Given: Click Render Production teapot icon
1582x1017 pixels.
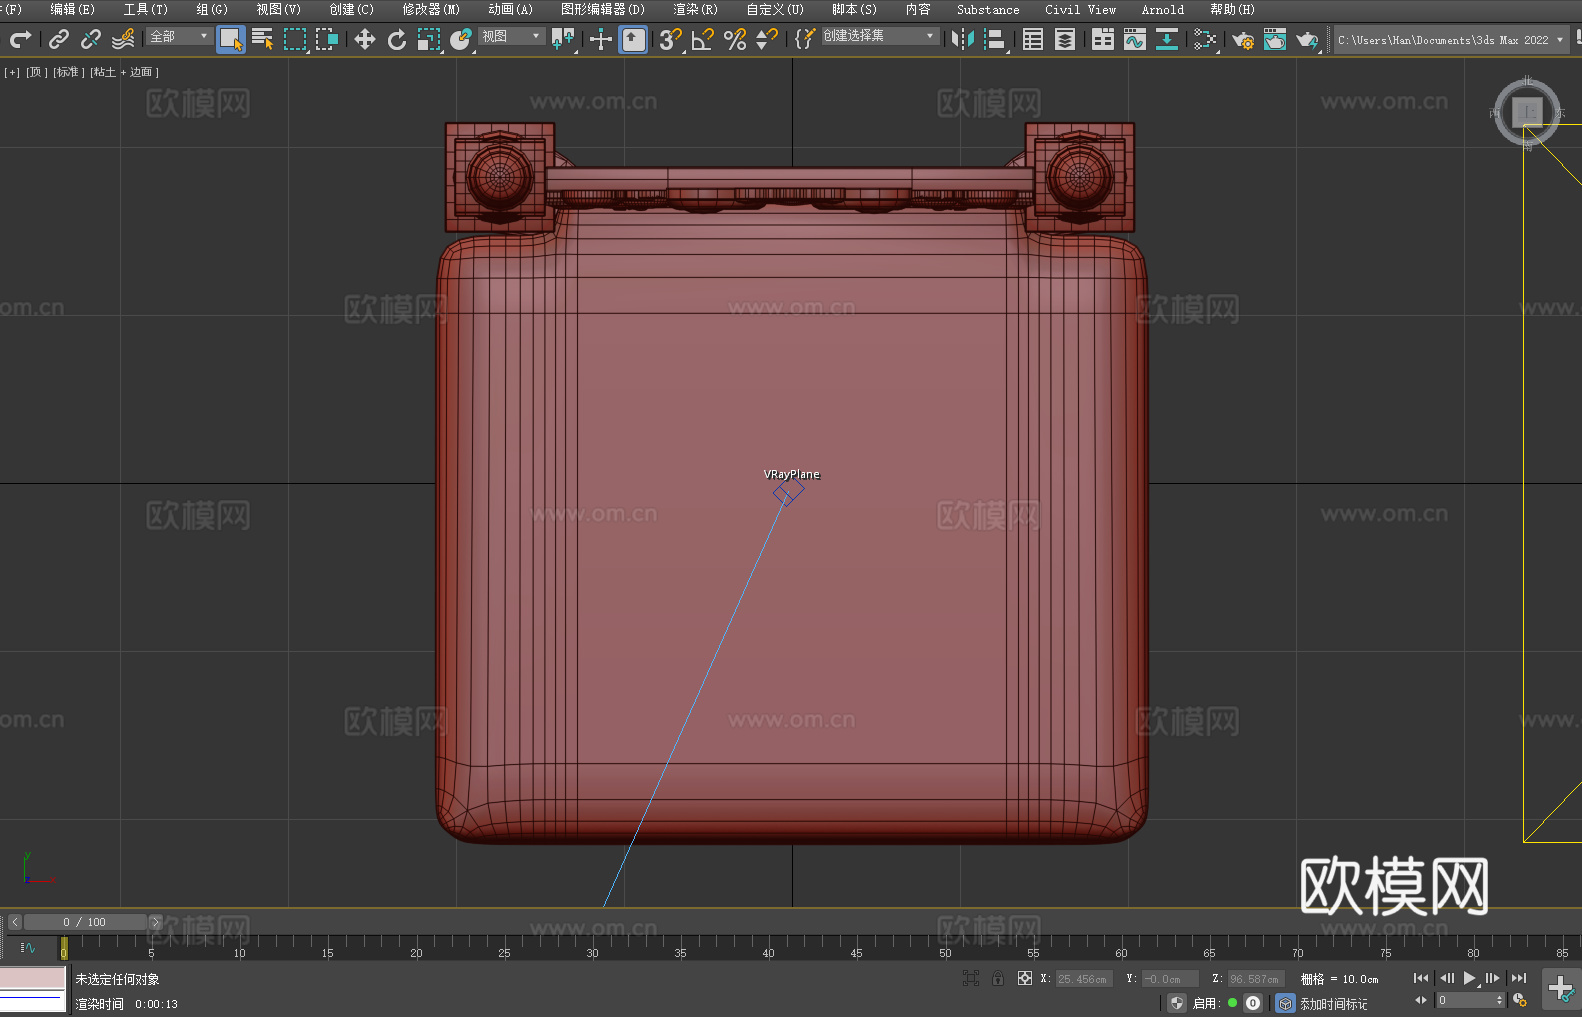Looking at the screenshot, I should coord(1307,39).
